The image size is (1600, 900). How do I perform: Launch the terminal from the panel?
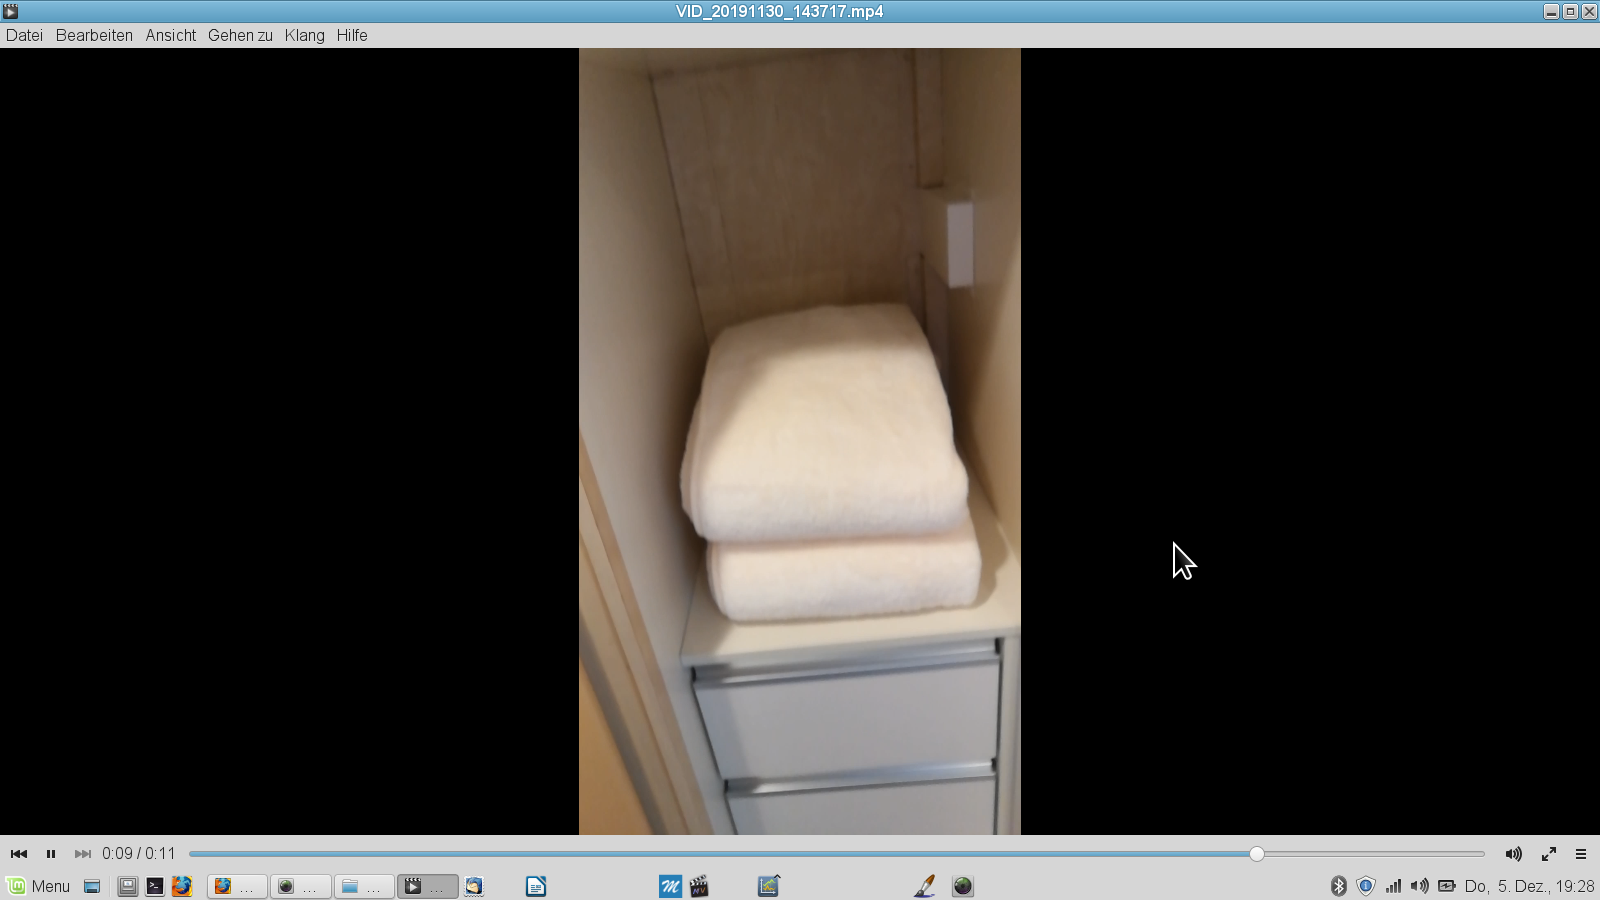pyautogui.click(x=155, y=886)
